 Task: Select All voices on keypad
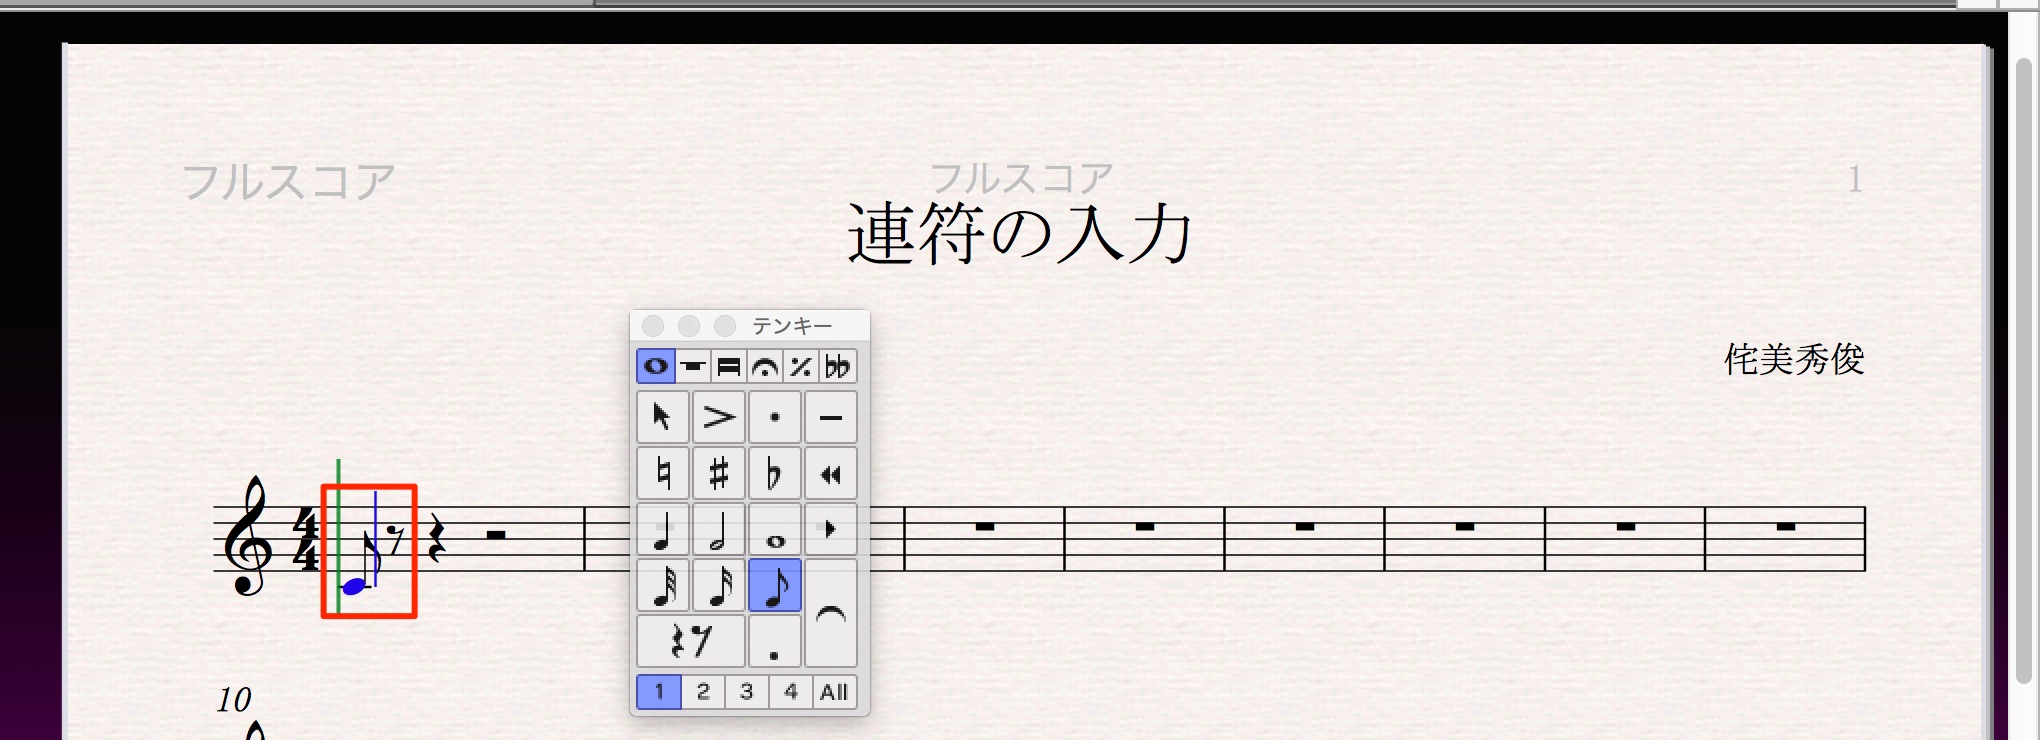click(x=834, y=691)
